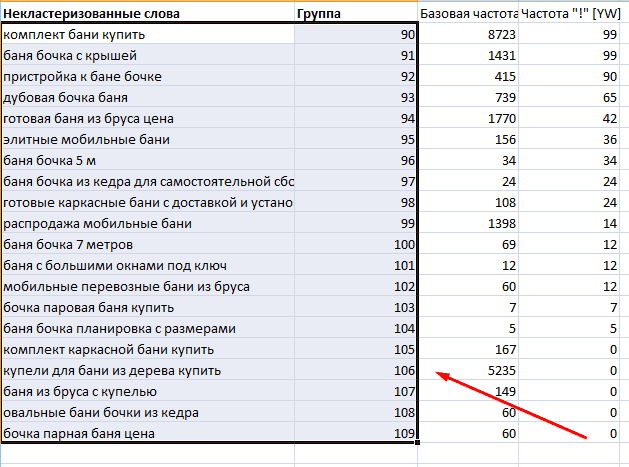Select group cell with value 103
Image resolution: width=629 pixels, height=467 pixels.
(x=356, y=307)
